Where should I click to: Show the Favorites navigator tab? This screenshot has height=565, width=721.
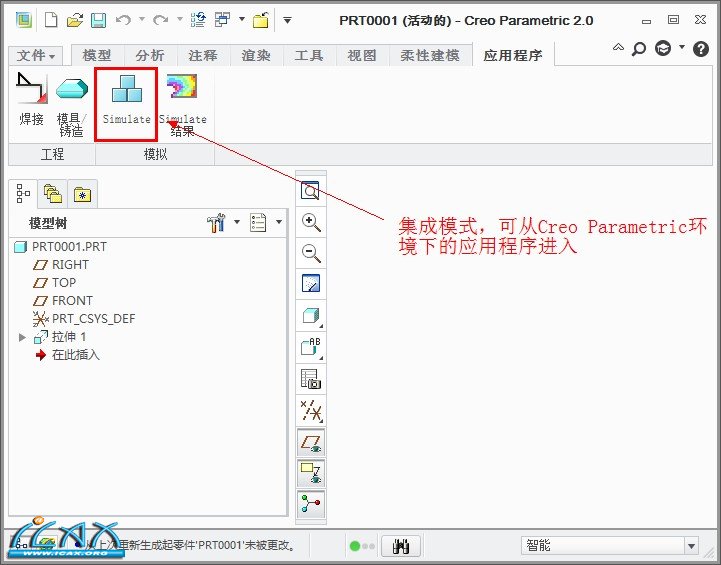[82, 194]
